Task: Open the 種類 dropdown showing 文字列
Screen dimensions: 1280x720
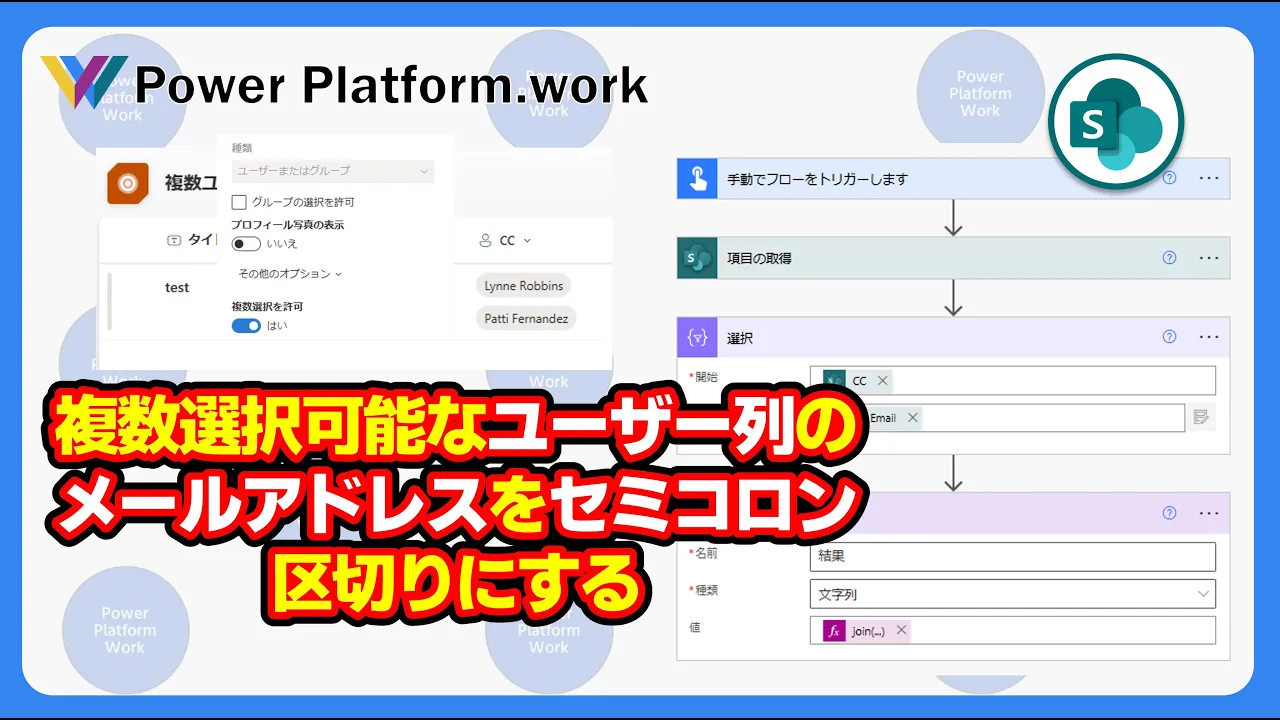Action: 1012,594
